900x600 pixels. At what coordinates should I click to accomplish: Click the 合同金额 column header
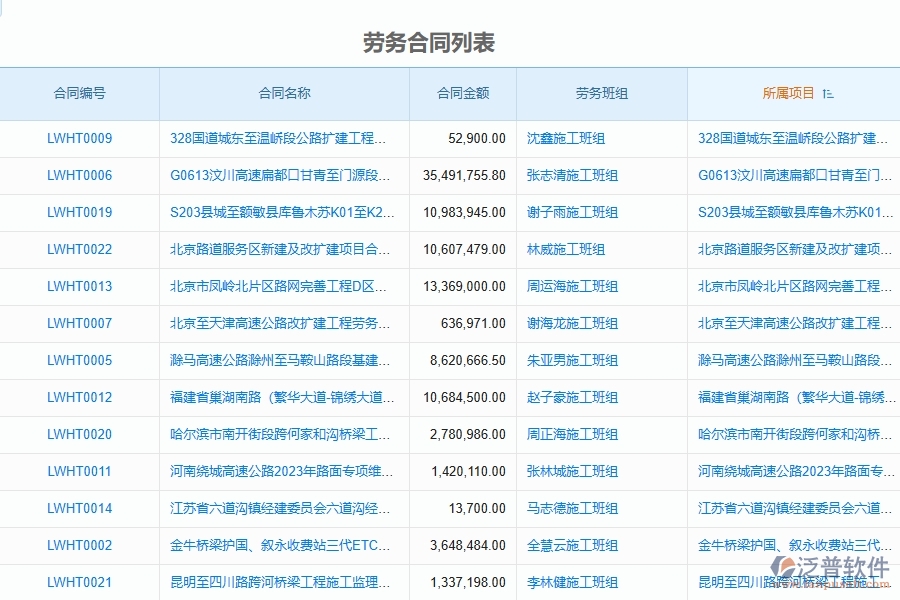461,93
